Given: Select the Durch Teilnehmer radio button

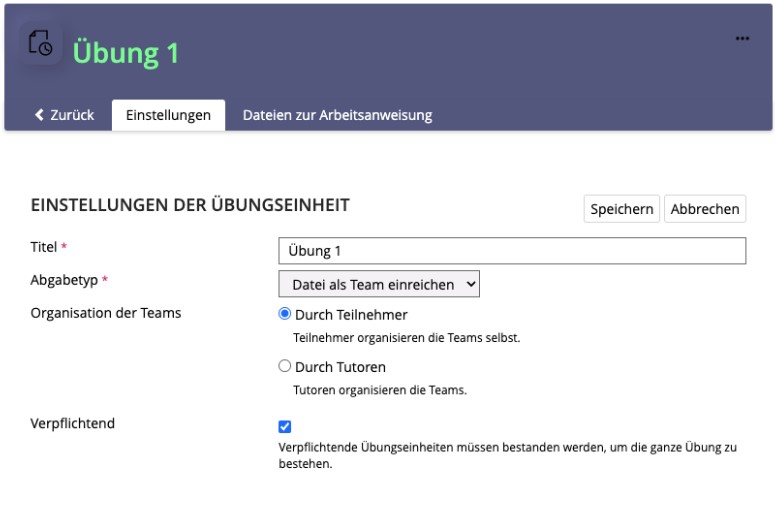Looking at the screenshot, I should pos(285,314).
